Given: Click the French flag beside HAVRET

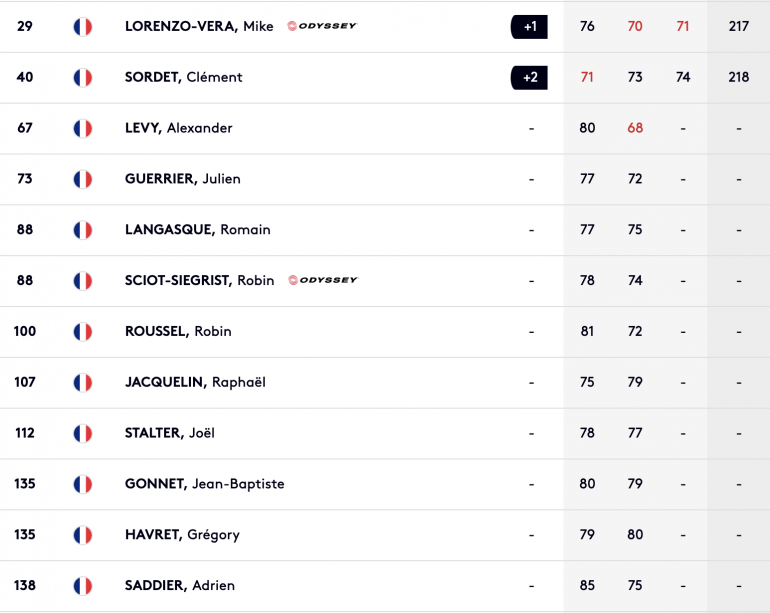Looking at the screenshot, I should [x=82, y=535].
